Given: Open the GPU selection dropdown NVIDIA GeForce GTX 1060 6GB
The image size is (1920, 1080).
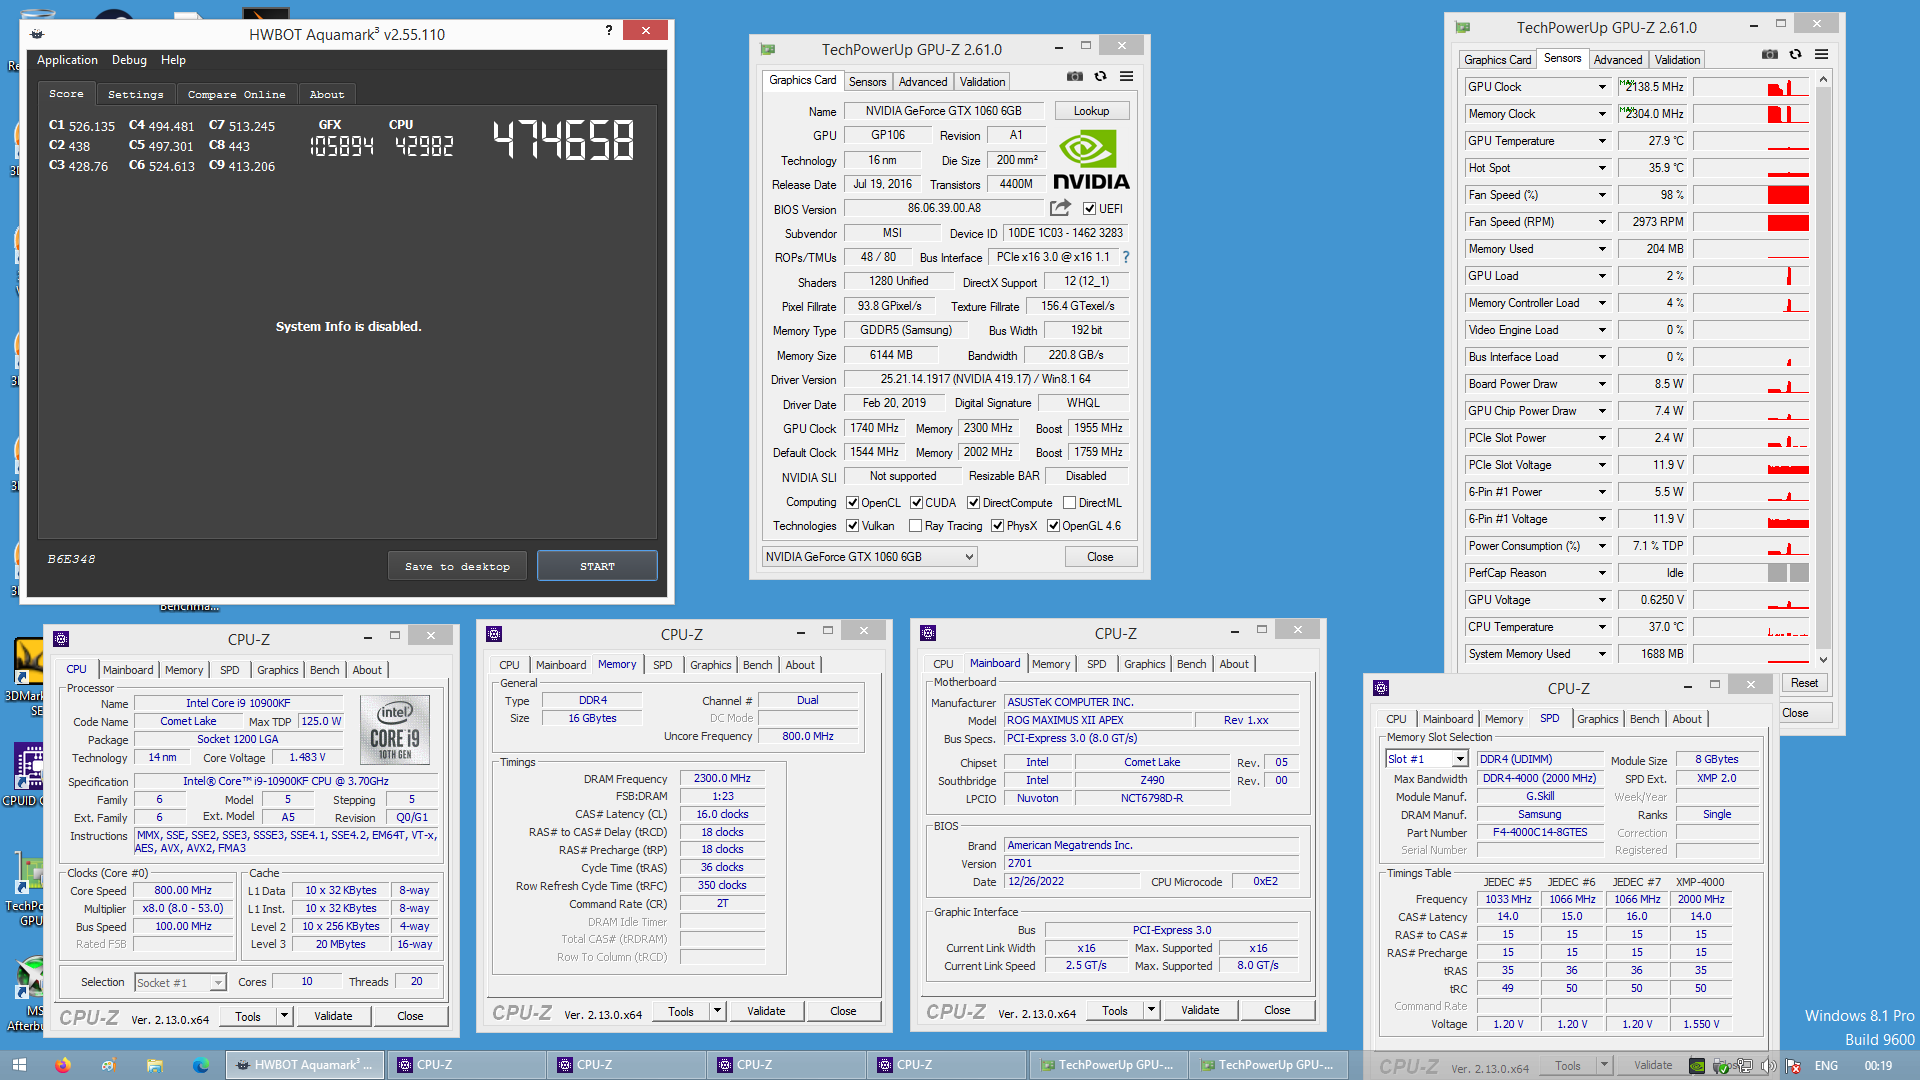Looking at the screenshot, I should [x=869, y=557].
